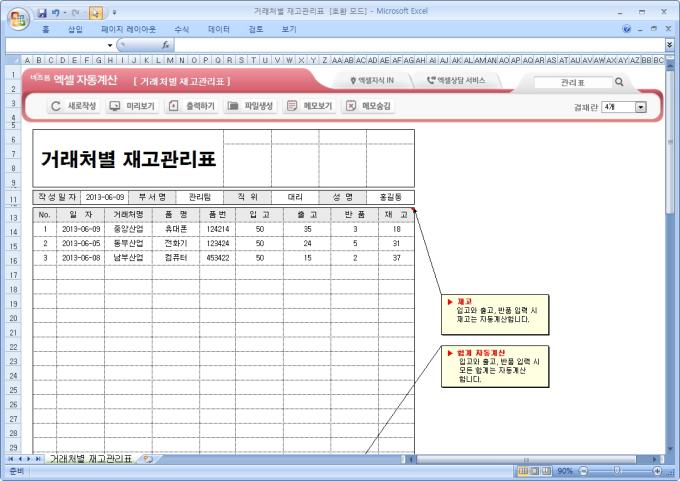Zoom out with the minus button

[583, 471]
